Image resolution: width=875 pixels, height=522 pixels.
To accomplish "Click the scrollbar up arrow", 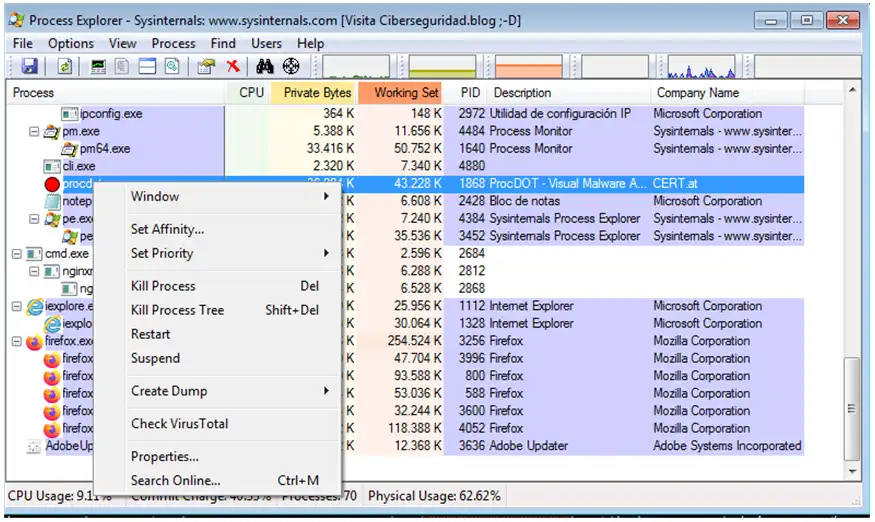I will [x=852, y=90].
